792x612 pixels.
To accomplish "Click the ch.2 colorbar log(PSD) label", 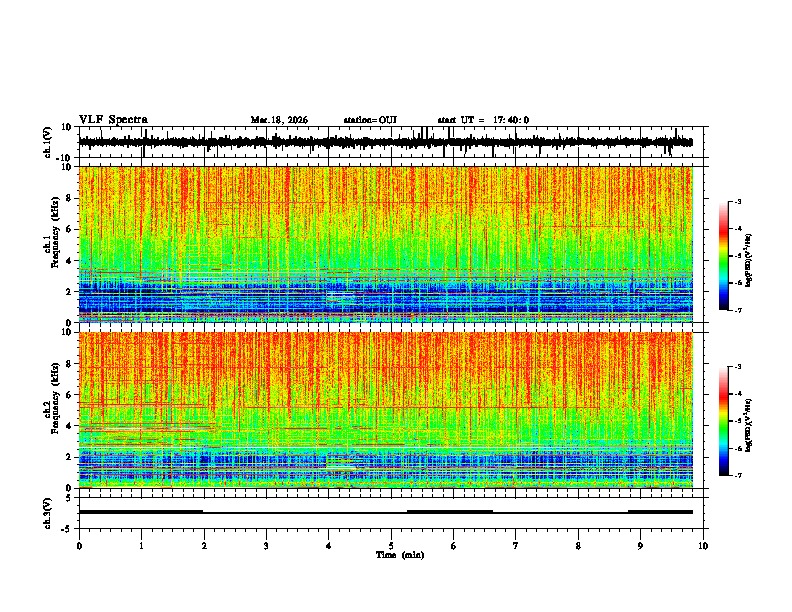I will point(748,425).
